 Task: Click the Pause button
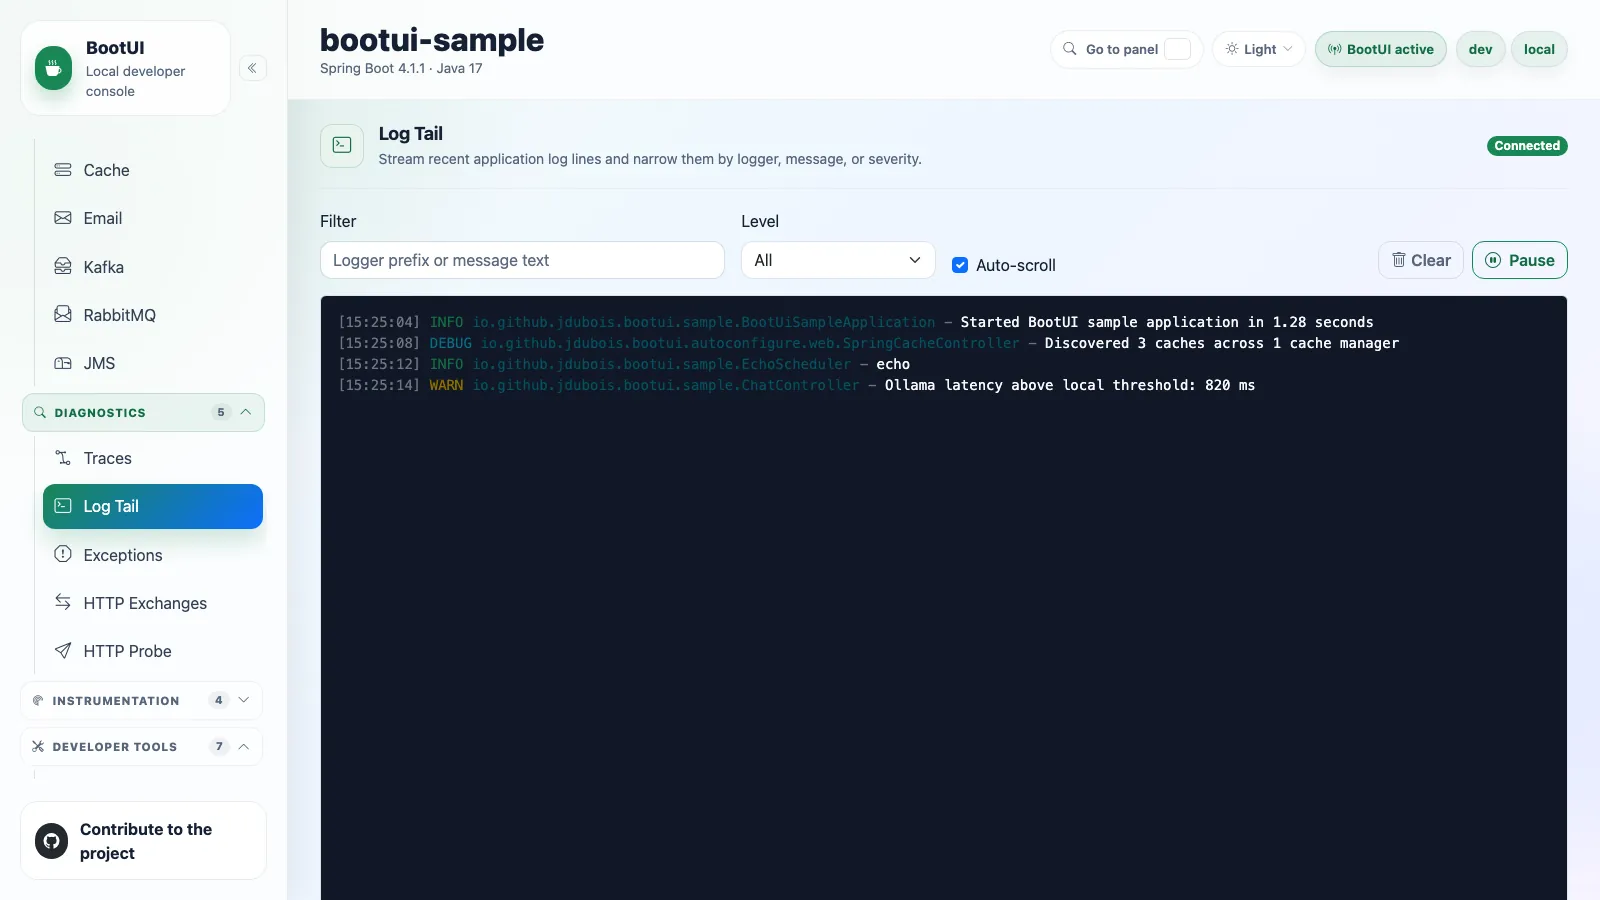[1519, 260]
